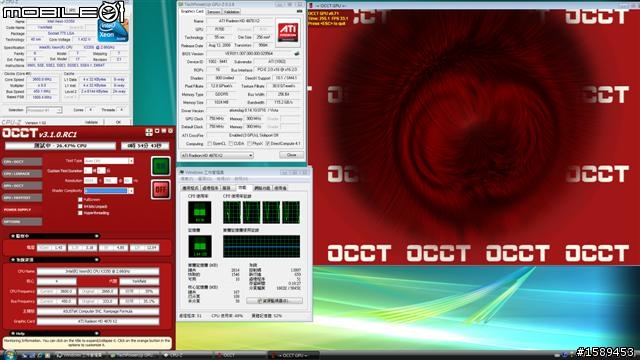
Task: Click the Resolution height field in OCCT
Action: (x=110, y=180)
